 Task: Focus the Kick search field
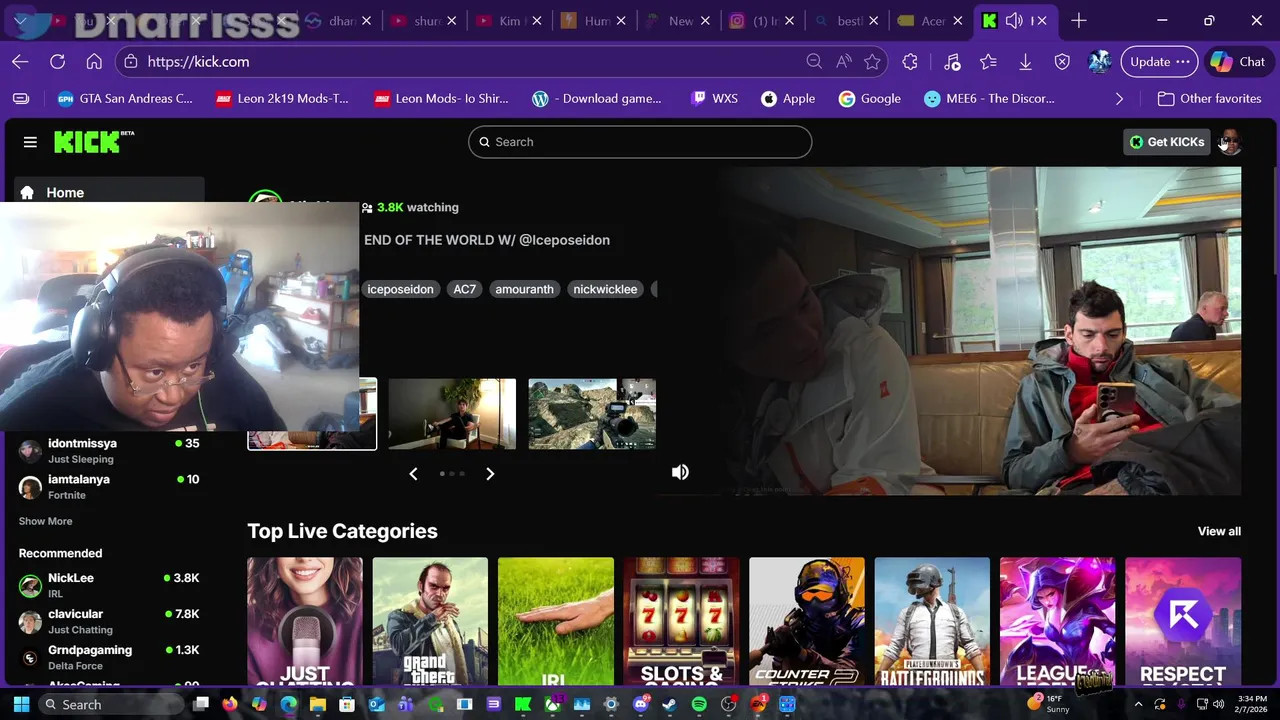click(640, 142)
